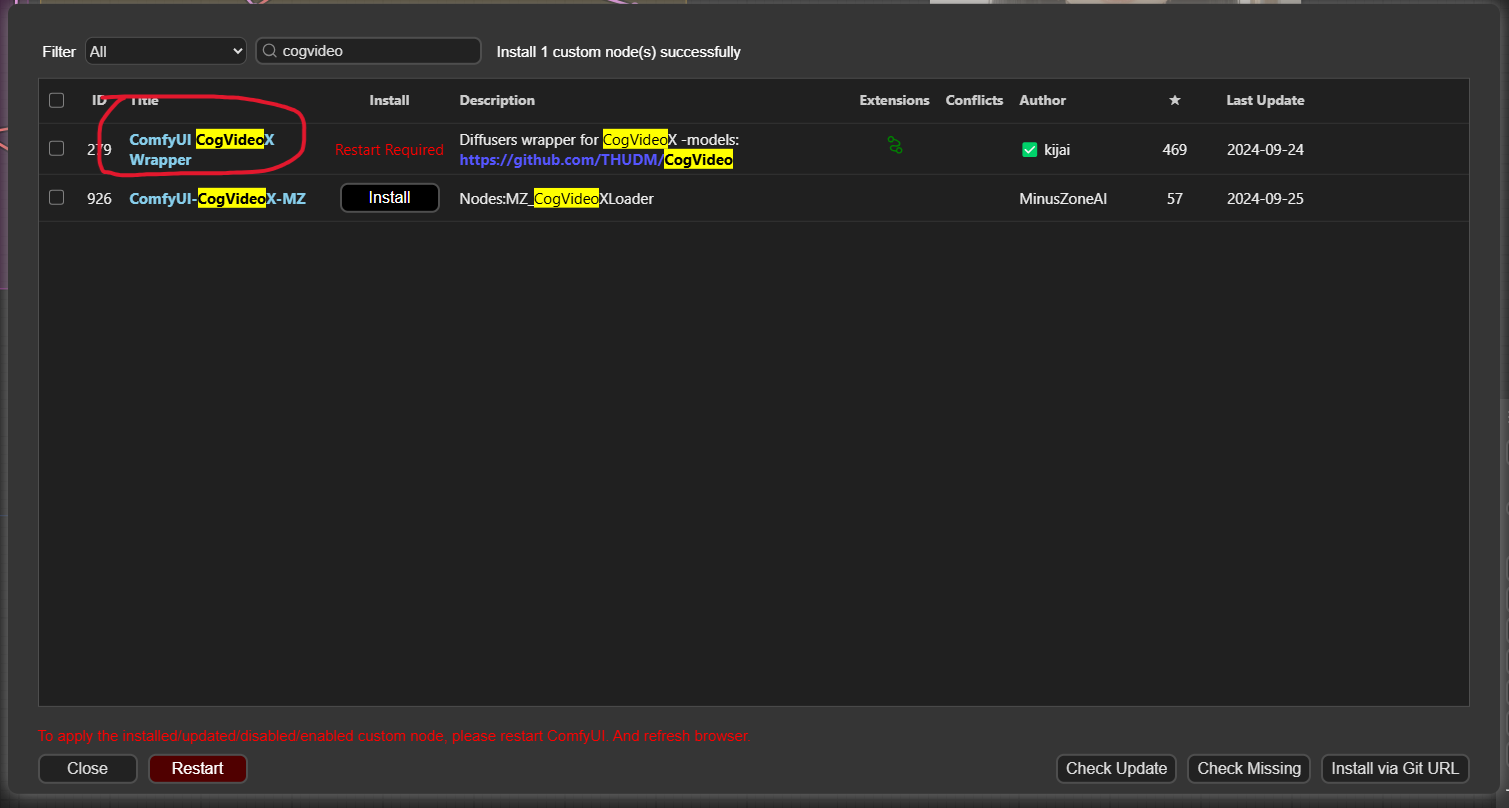Click author name MinusZoneAI
The width and height of the screenshot is (1509, 808).
tap(1063, 199)
